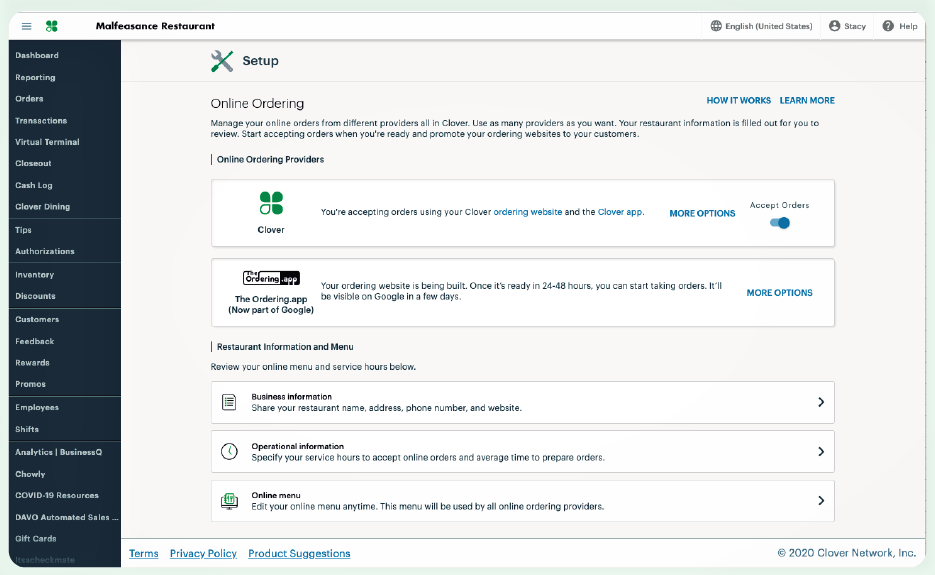The height and width of the screenshot is (575, 935).
Task: Open Dashboard in the sidebar
Action: (x=37, y=55)
